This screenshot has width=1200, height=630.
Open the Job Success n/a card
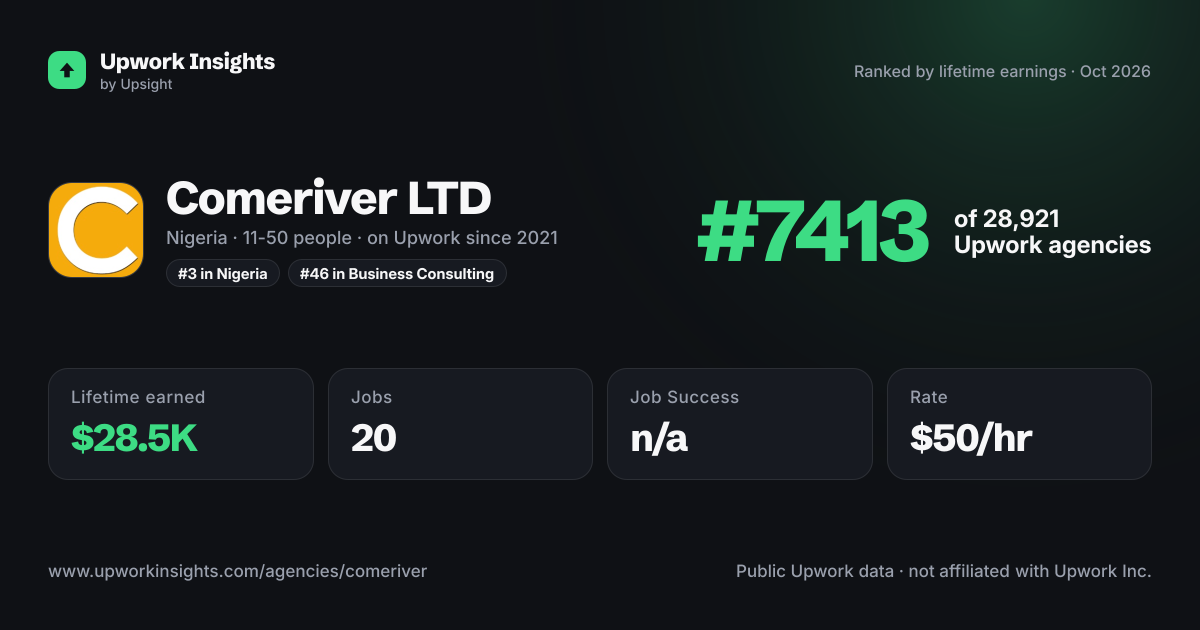pyautogui.click(x=740, y=424)
